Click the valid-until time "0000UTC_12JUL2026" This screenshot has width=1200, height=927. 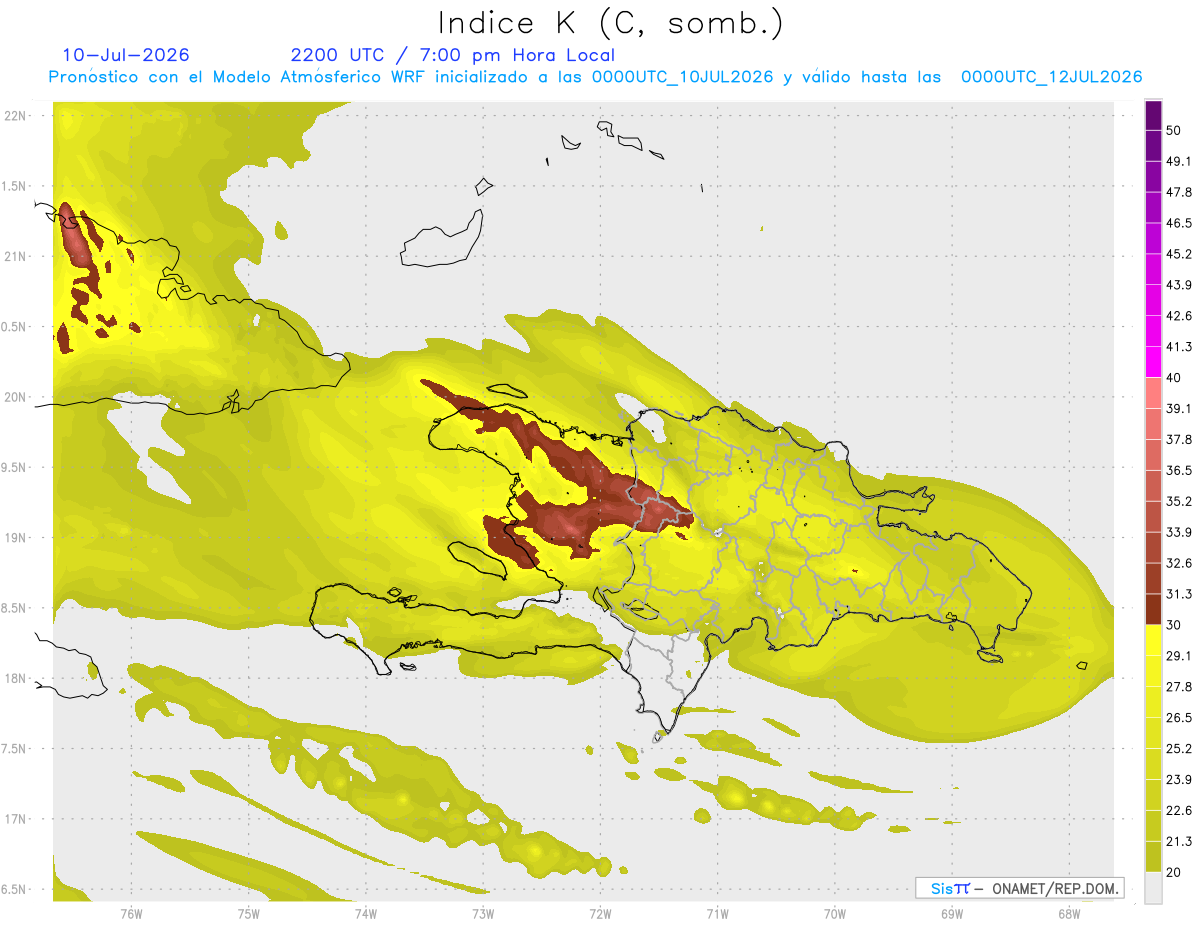pos(1052,77)
